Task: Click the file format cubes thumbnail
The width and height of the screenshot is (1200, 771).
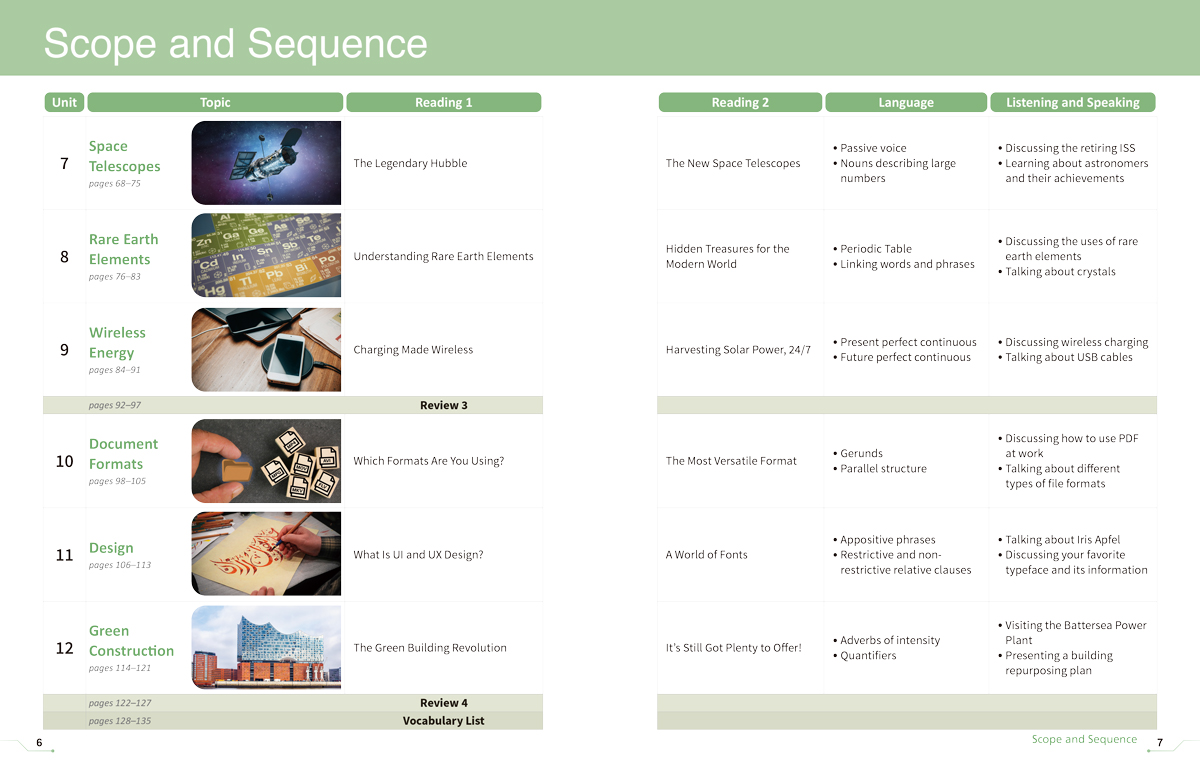Action: [266, 460]
